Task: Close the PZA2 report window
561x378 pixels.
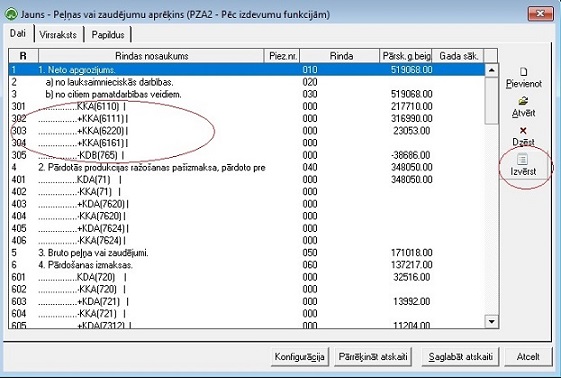Action: click(x=540, y=14)
